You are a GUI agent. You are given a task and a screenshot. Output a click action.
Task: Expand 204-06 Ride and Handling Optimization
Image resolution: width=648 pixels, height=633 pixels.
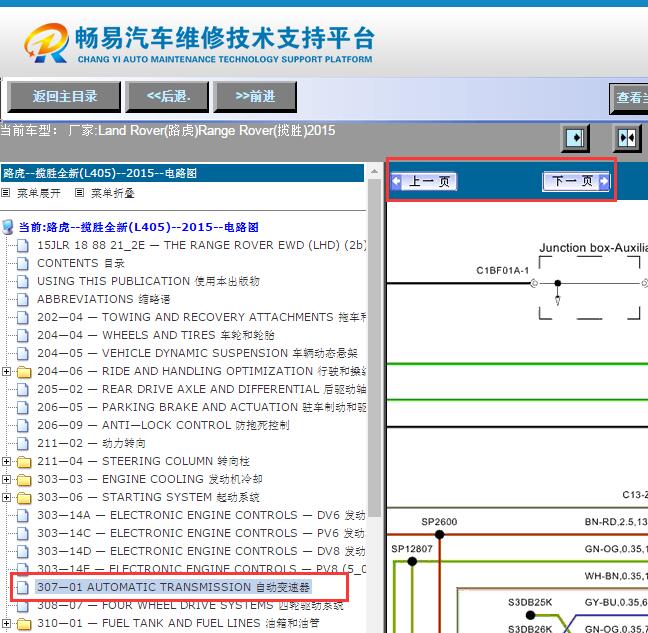tap(6, 371)
